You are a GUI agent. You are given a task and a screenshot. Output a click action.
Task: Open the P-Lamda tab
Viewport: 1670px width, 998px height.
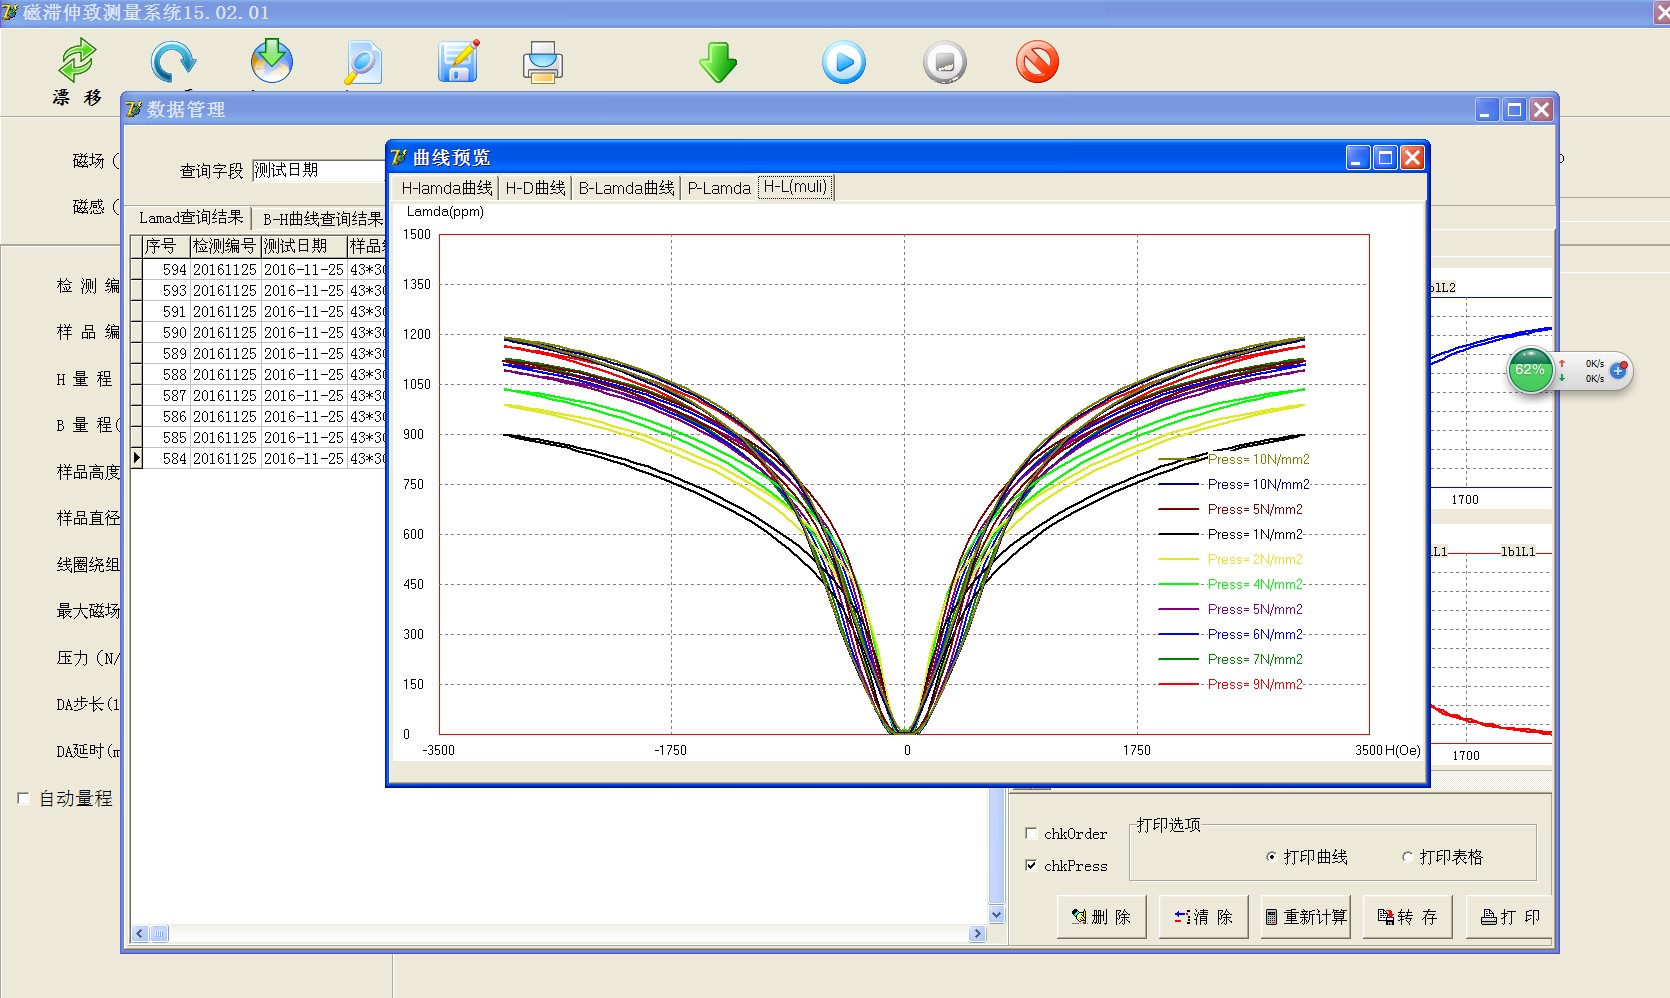tap(718, 188)
